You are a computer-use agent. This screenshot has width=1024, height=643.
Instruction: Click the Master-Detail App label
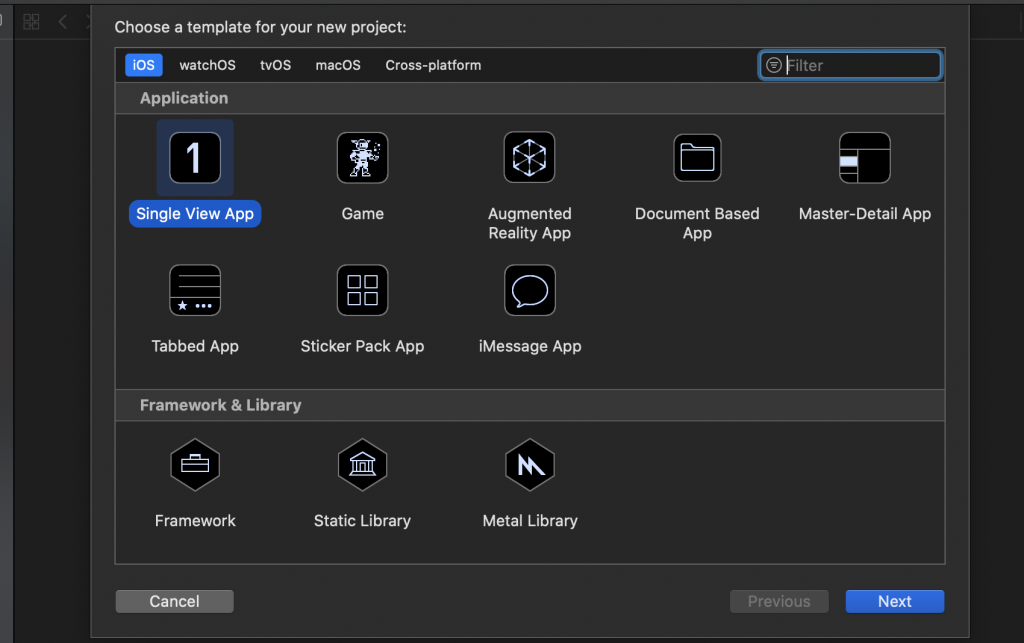coord(865,214)
